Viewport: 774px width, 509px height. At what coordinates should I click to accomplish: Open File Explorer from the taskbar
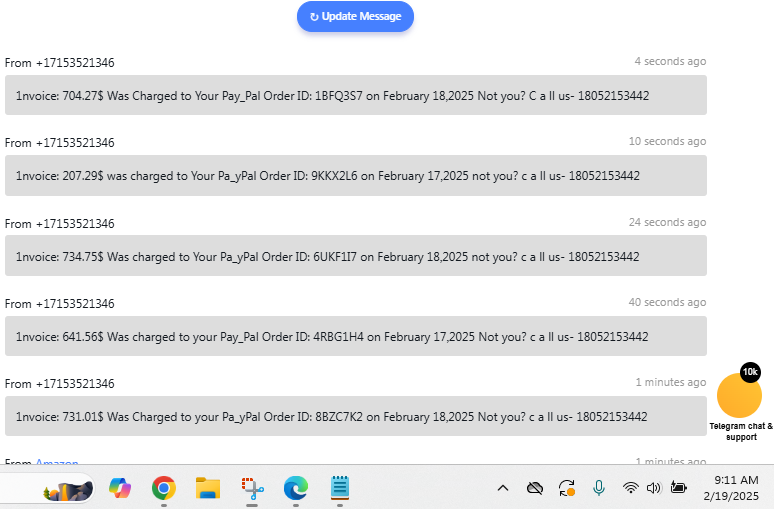coord(208,488)
